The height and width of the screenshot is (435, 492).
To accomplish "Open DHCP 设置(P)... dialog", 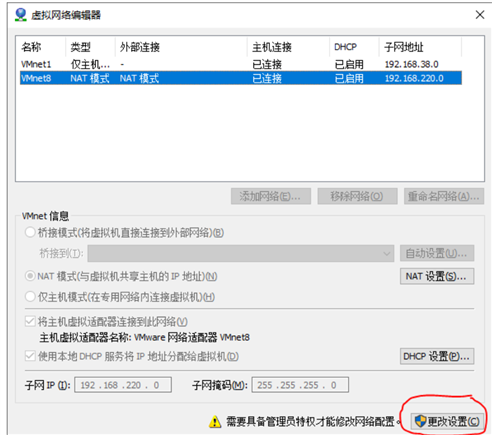I will click(x=437, y=356).
